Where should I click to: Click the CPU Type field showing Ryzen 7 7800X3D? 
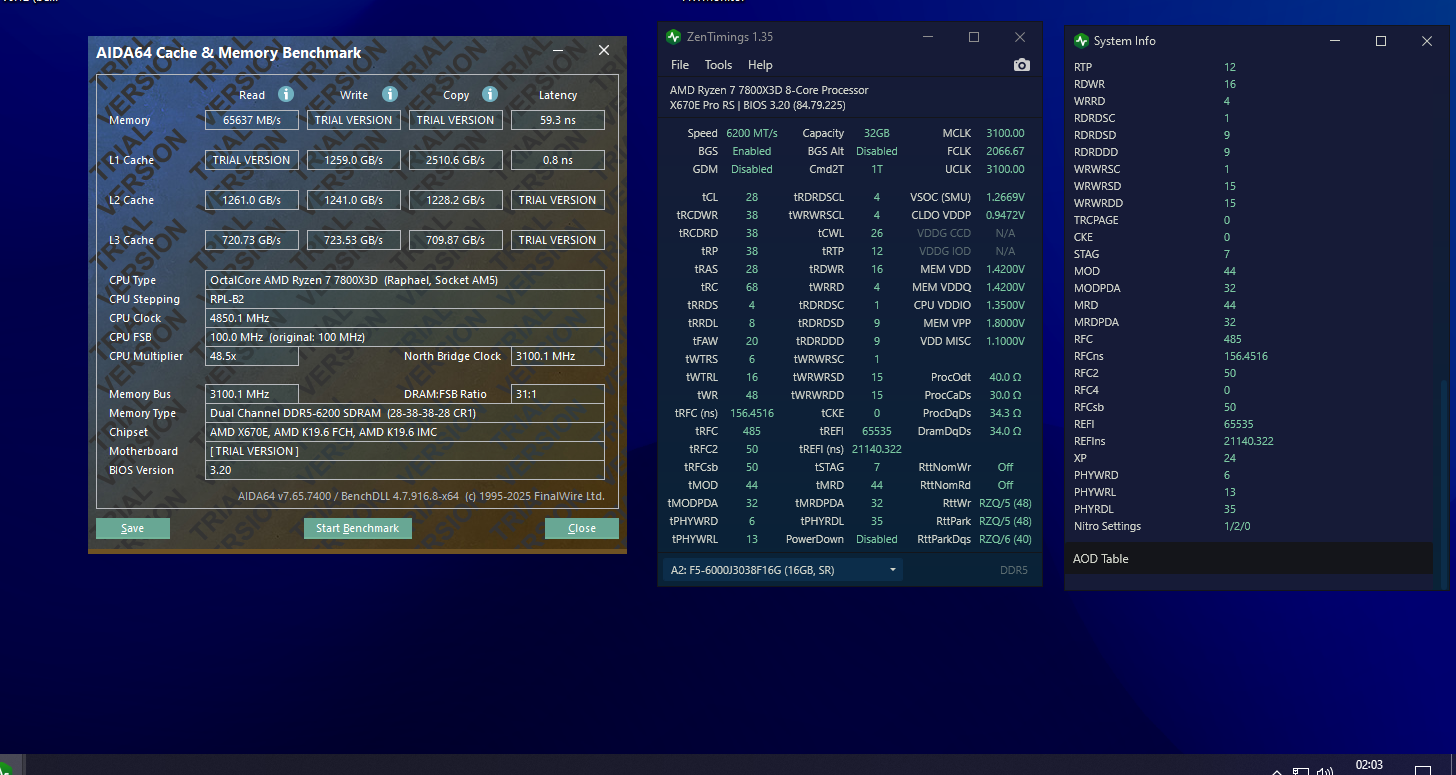click(405, 280)
